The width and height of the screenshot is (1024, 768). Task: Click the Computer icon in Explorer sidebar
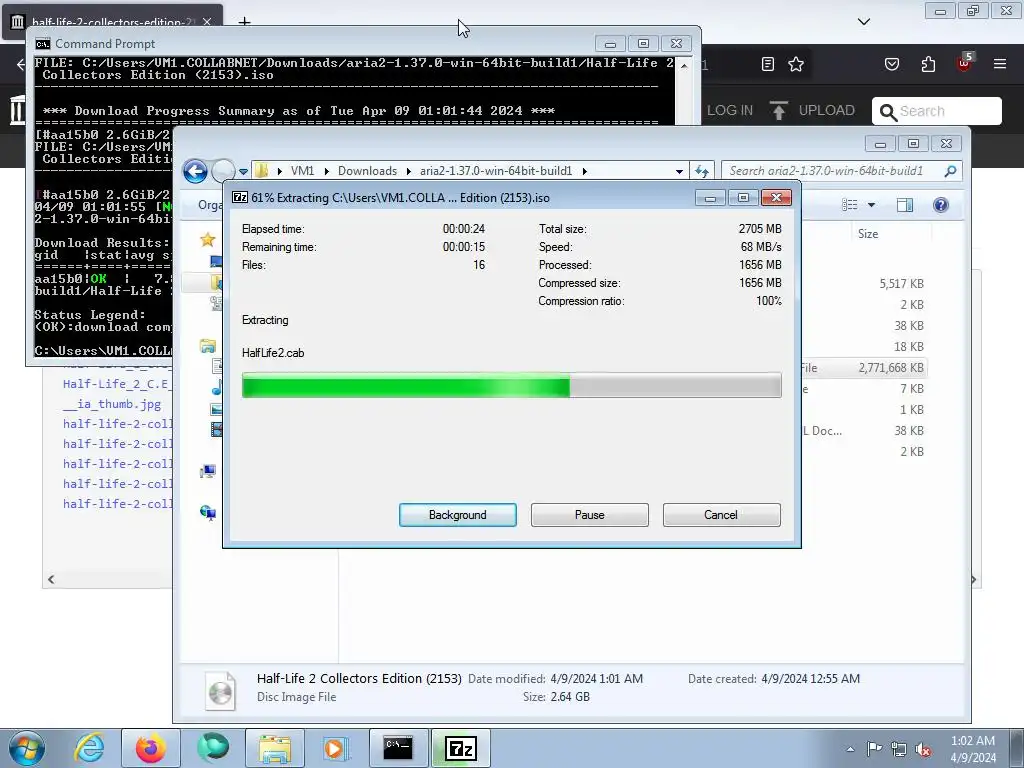[208, 471]
